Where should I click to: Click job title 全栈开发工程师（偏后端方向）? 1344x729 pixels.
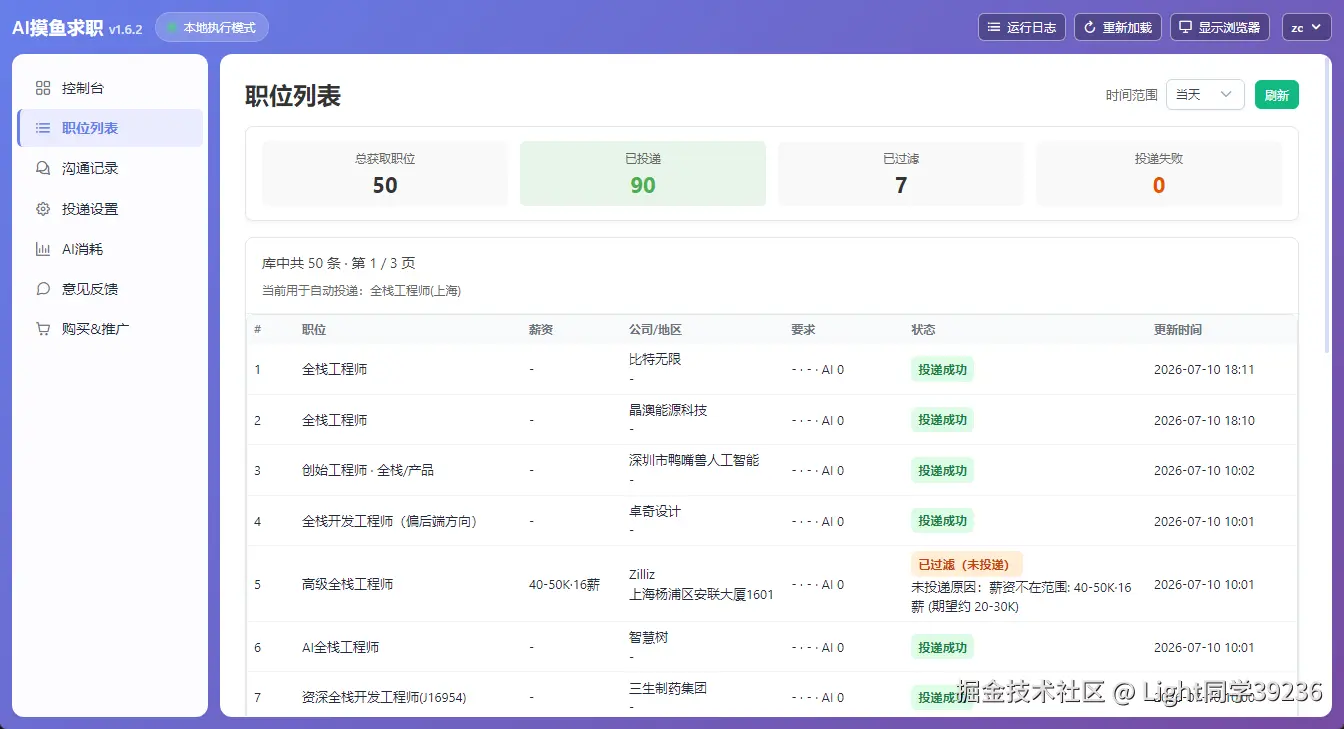389,521
